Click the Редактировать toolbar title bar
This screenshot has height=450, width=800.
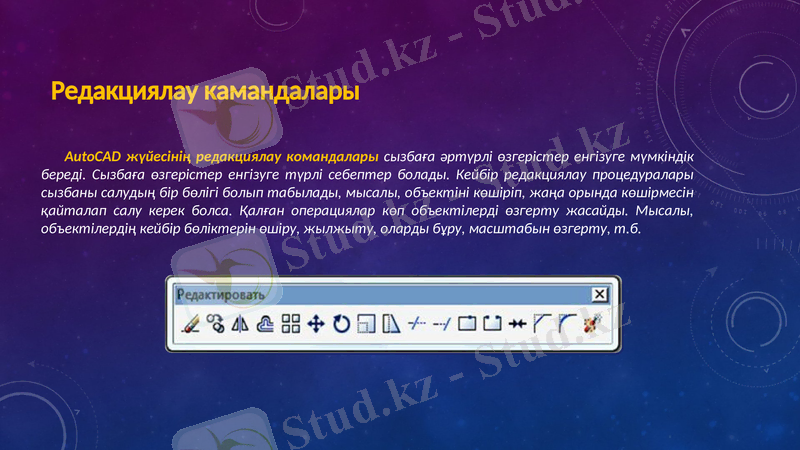click(392, 295)
